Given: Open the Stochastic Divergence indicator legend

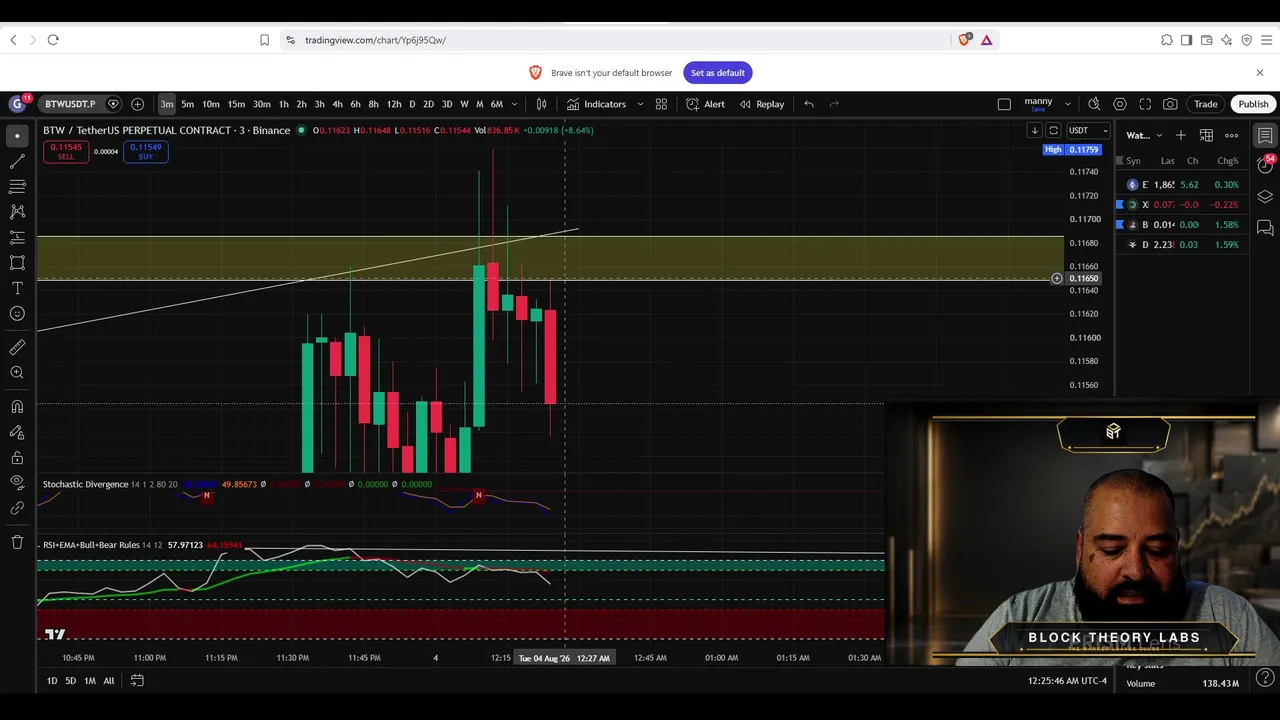Looking at the screenshot, I should click(x=85, y=485).
